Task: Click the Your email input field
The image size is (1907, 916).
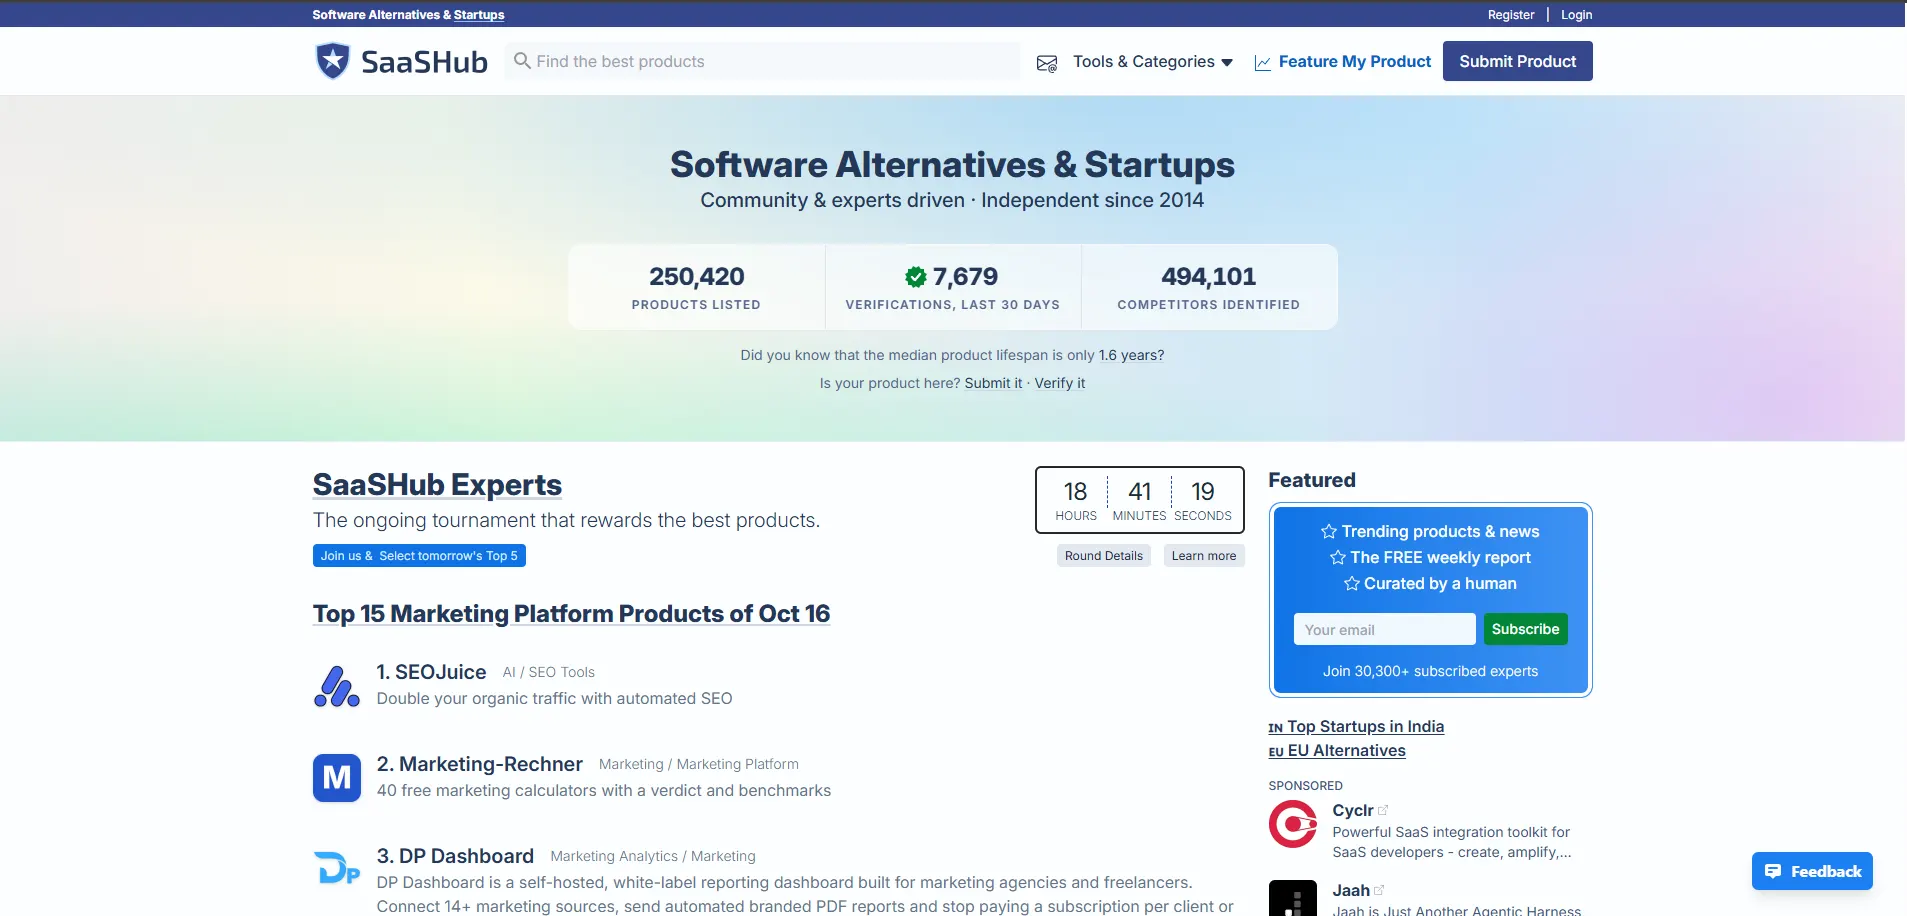Action: pyautogui.click(x=1384, y=629)
